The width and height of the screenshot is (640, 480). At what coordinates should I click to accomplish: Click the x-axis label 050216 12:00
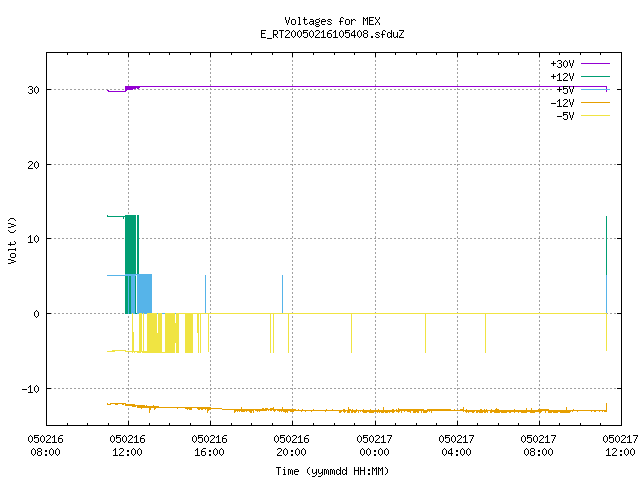coord(128,446)
